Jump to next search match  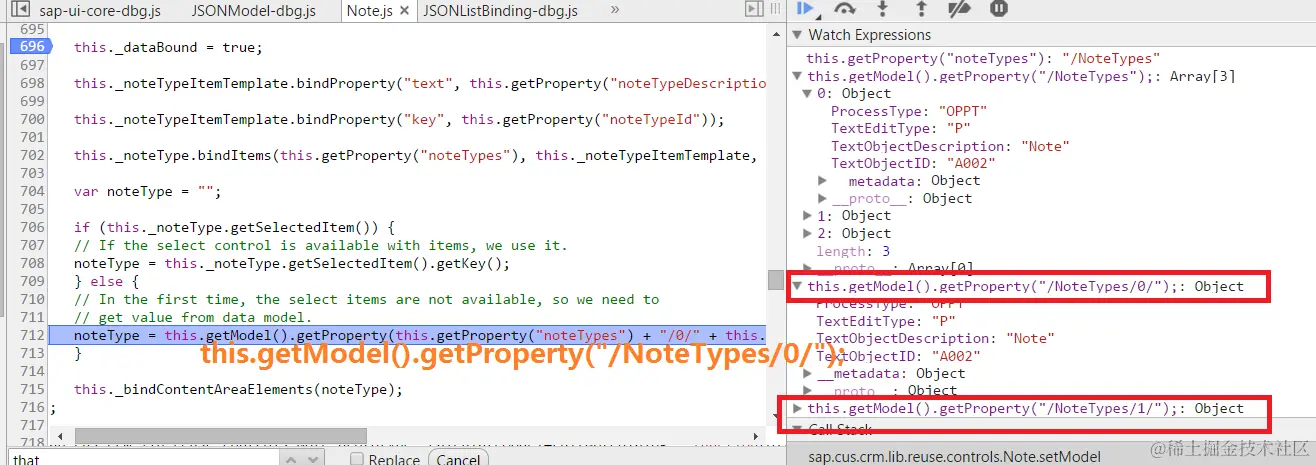coord(313,459)
